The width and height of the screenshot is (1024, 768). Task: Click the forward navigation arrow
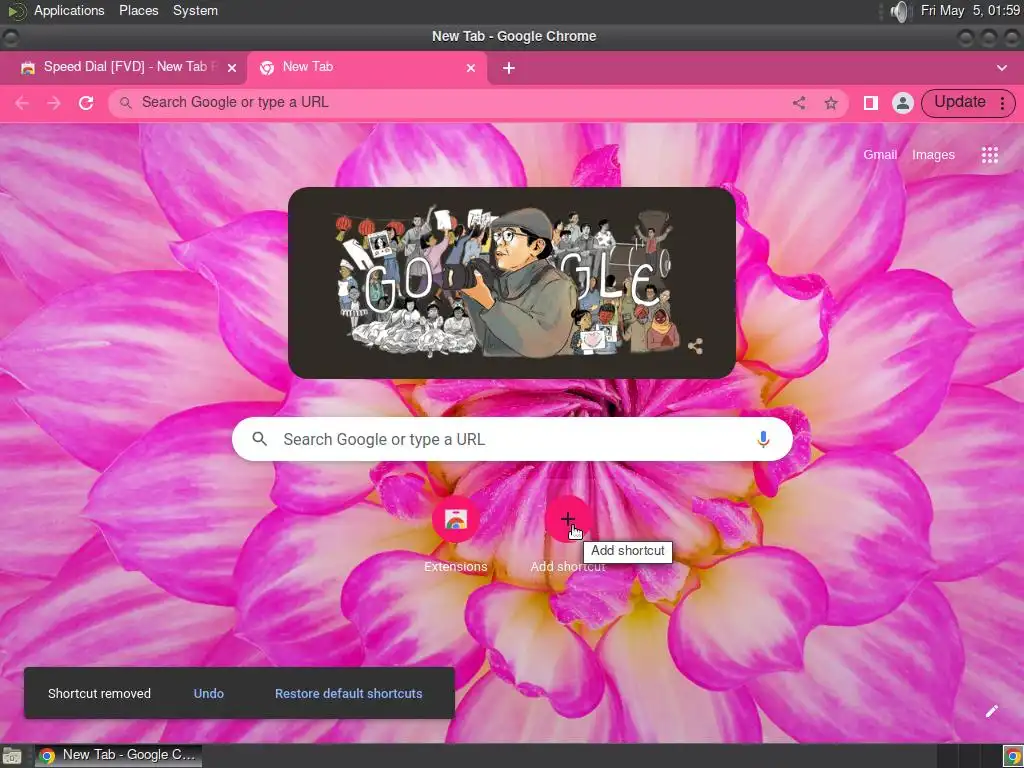click(54, 103)
